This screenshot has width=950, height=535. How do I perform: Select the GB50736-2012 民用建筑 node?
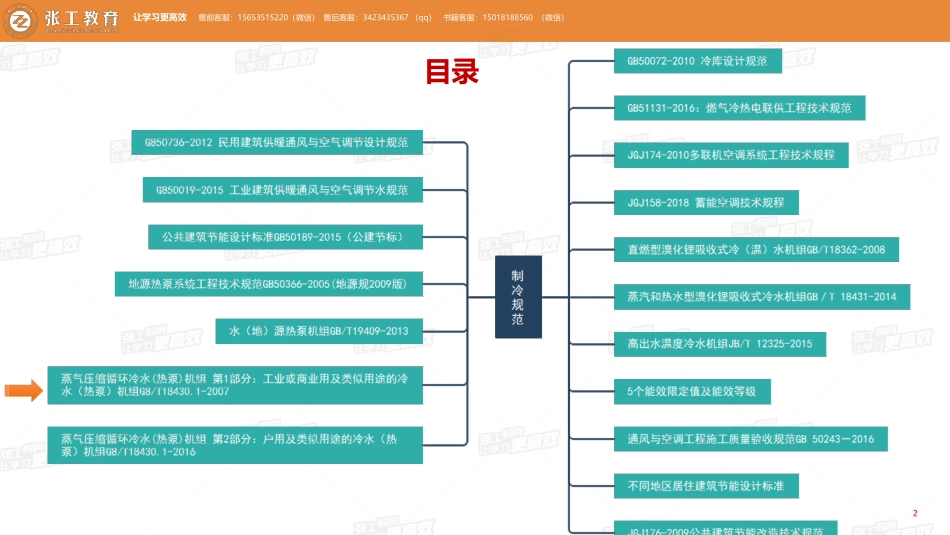click(276, 143)
